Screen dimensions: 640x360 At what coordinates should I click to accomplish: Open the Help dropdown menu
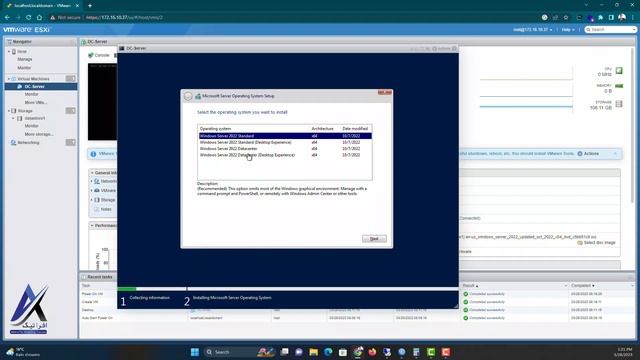568,30
